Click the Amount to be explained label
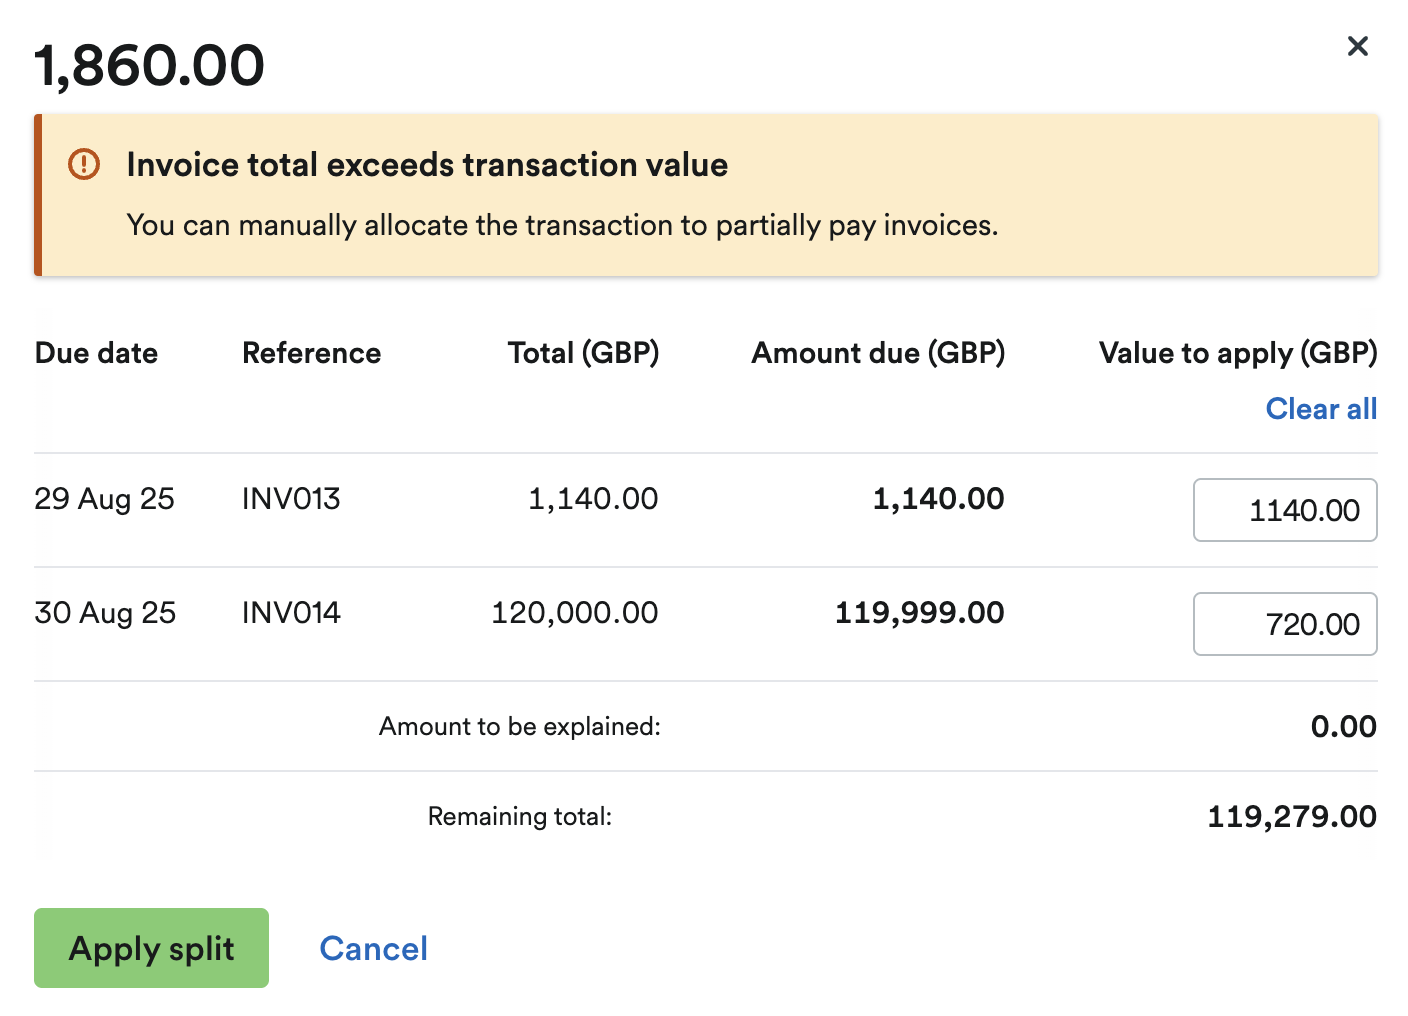The image size is (1408, 1016). point(519,726)
